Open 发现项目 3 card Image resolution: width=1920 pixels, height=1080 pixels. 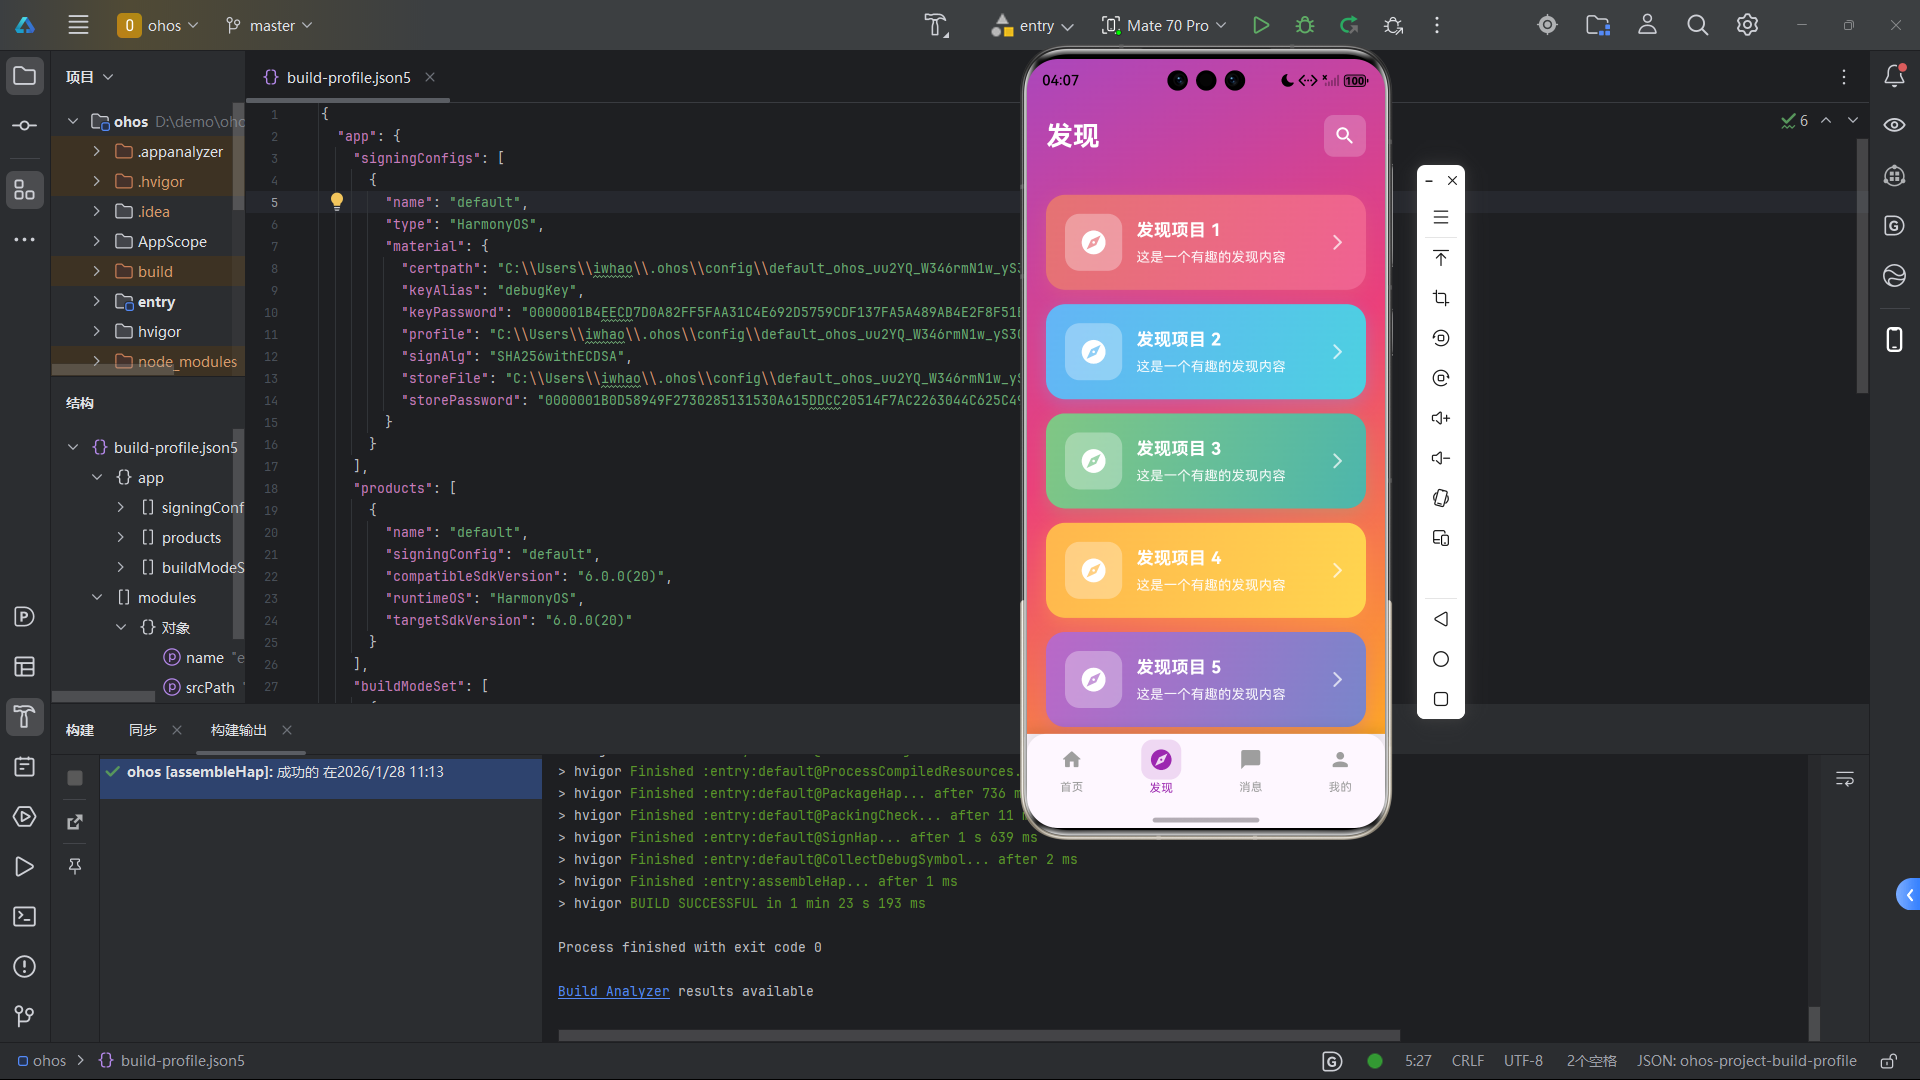tap(1205, 461)
